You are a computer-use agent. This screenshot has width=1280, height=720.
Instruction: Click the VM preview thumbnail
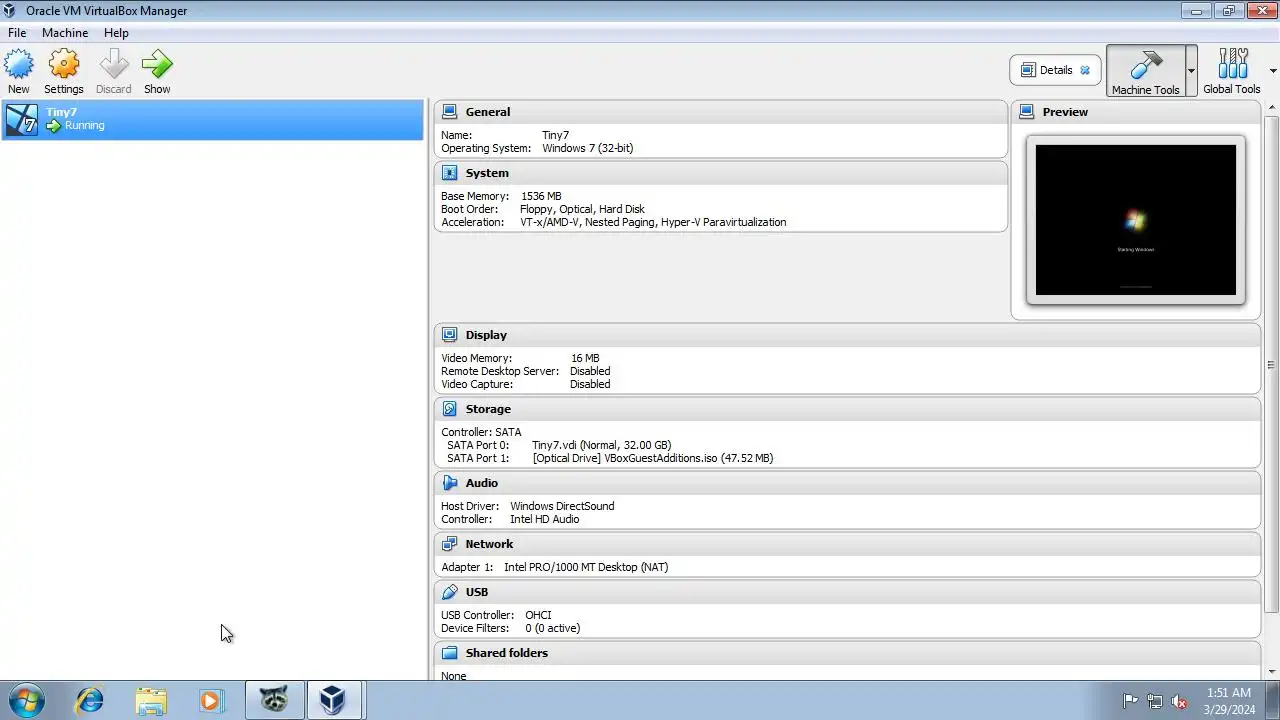1136,220
